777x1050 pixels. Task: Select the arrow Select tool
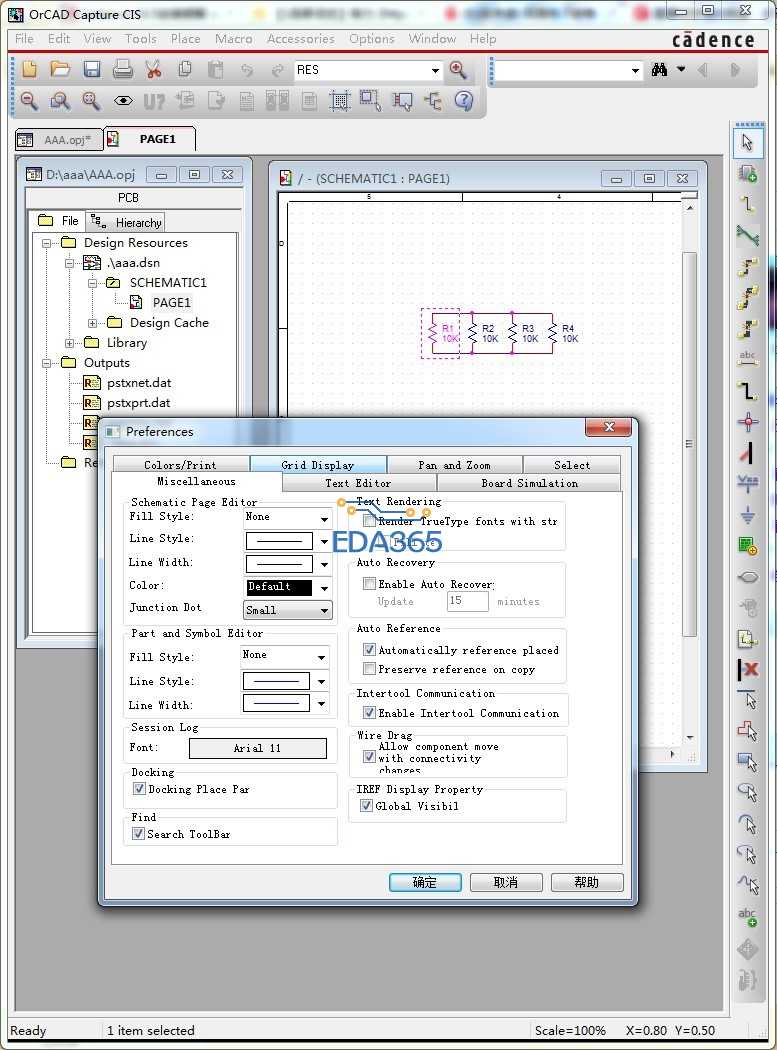coord(748,142)
